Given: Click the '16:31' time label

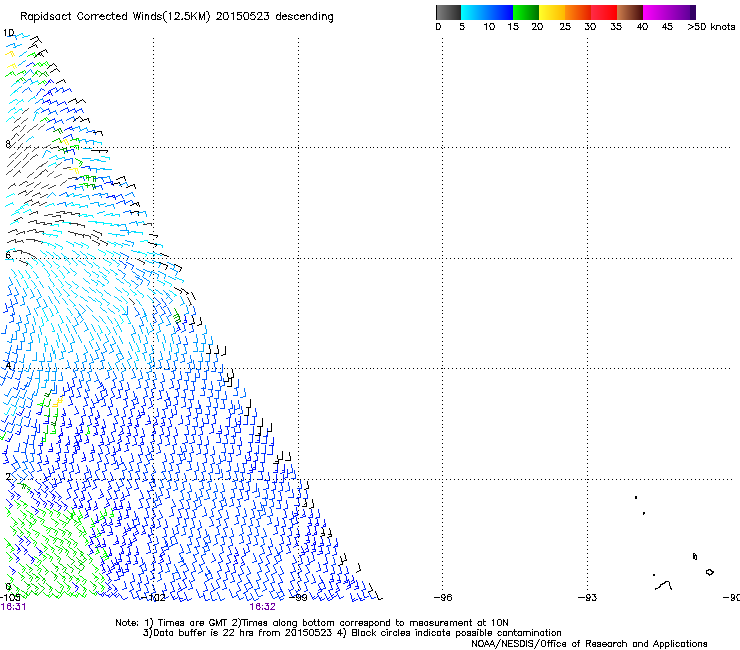Looking at the screenshot, I should pyautogui.click(x=13, y=607).
